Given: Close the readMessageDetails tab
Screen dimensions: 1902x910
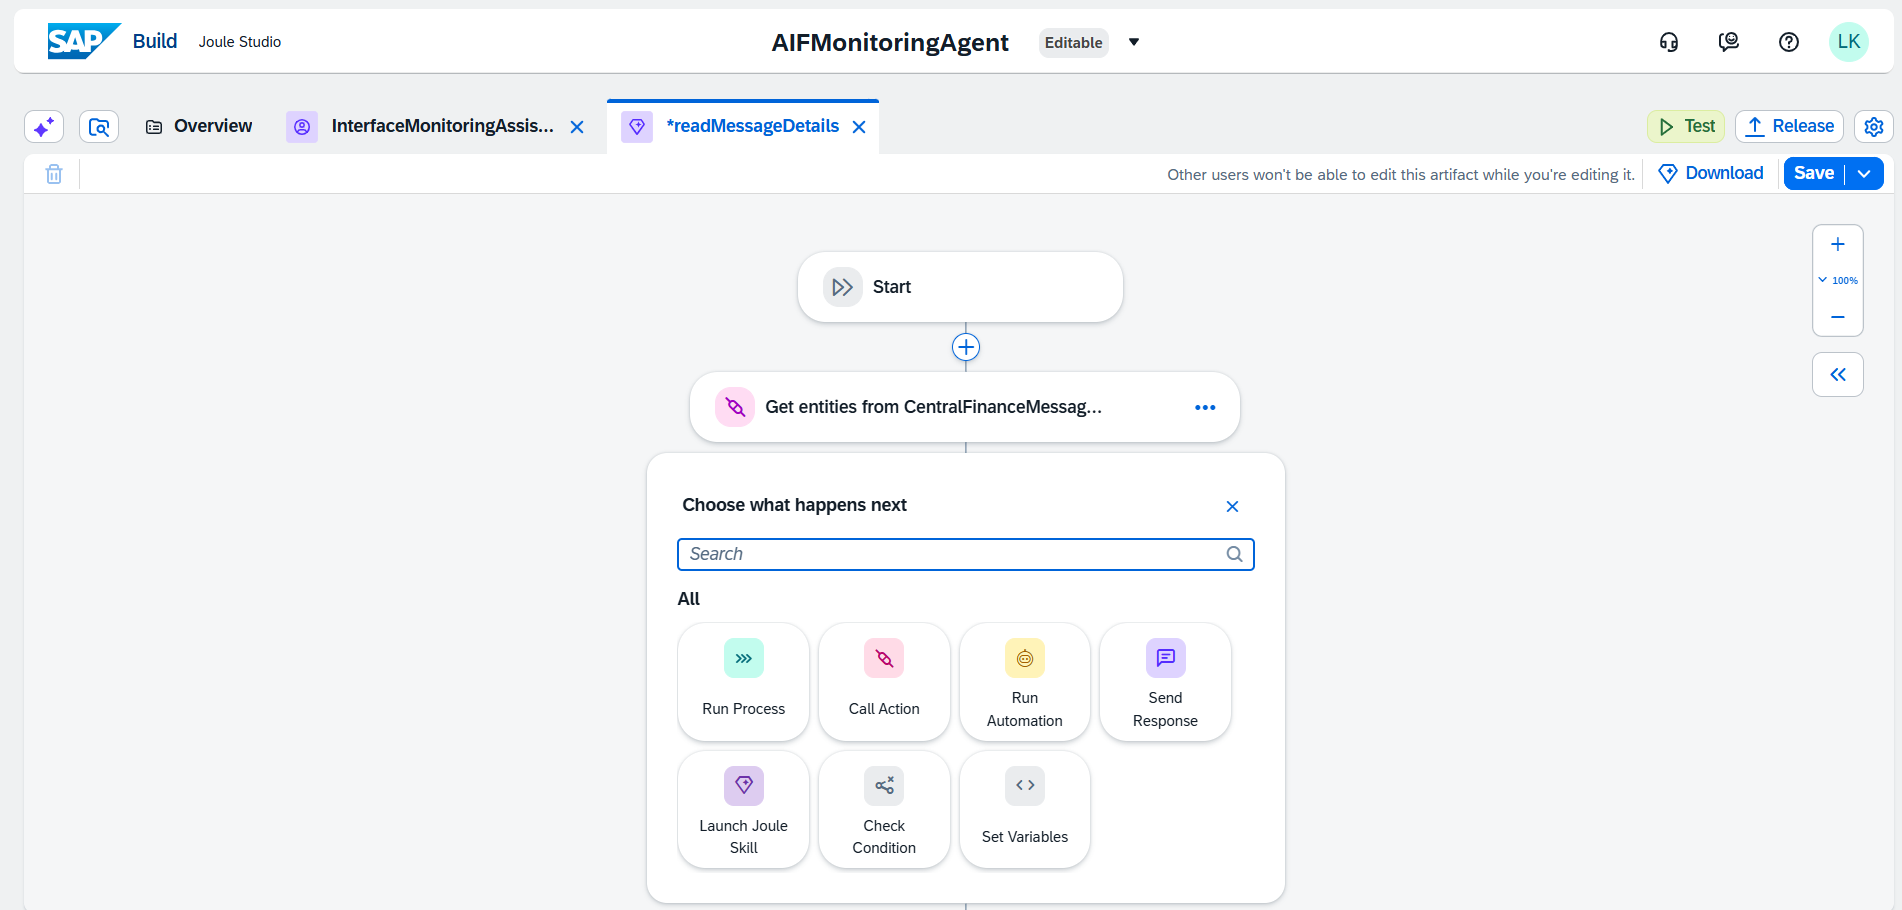Looking at the screenshot, I should click(859, 127).
